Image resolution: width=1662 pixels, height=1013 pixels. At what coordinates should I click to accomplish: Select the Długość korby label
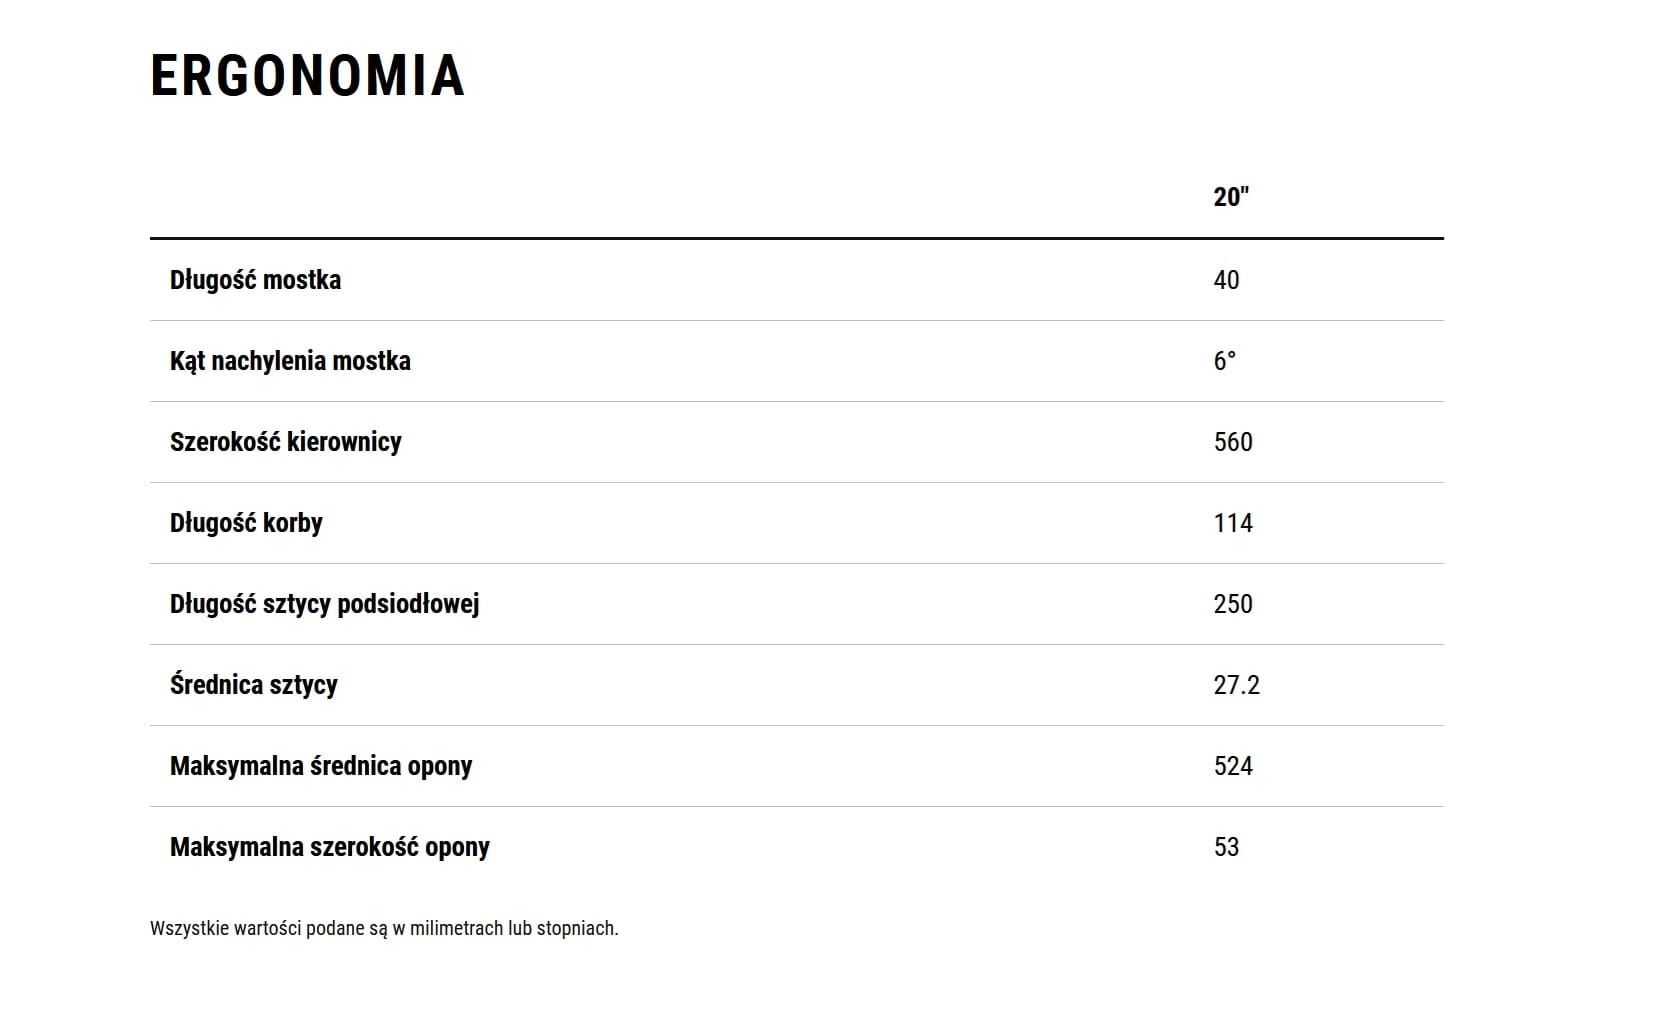tap(246, 523)
